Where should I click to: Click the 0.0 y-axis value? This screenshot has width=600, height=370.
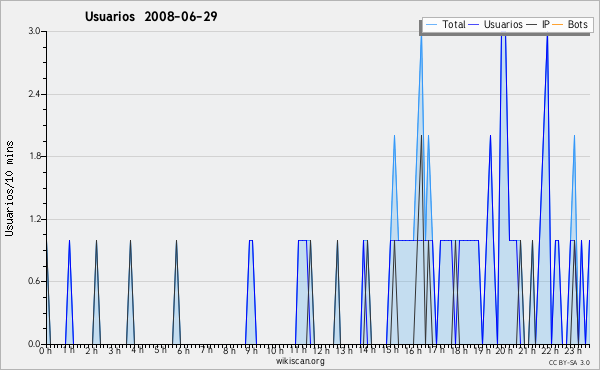tap(34, 344)
